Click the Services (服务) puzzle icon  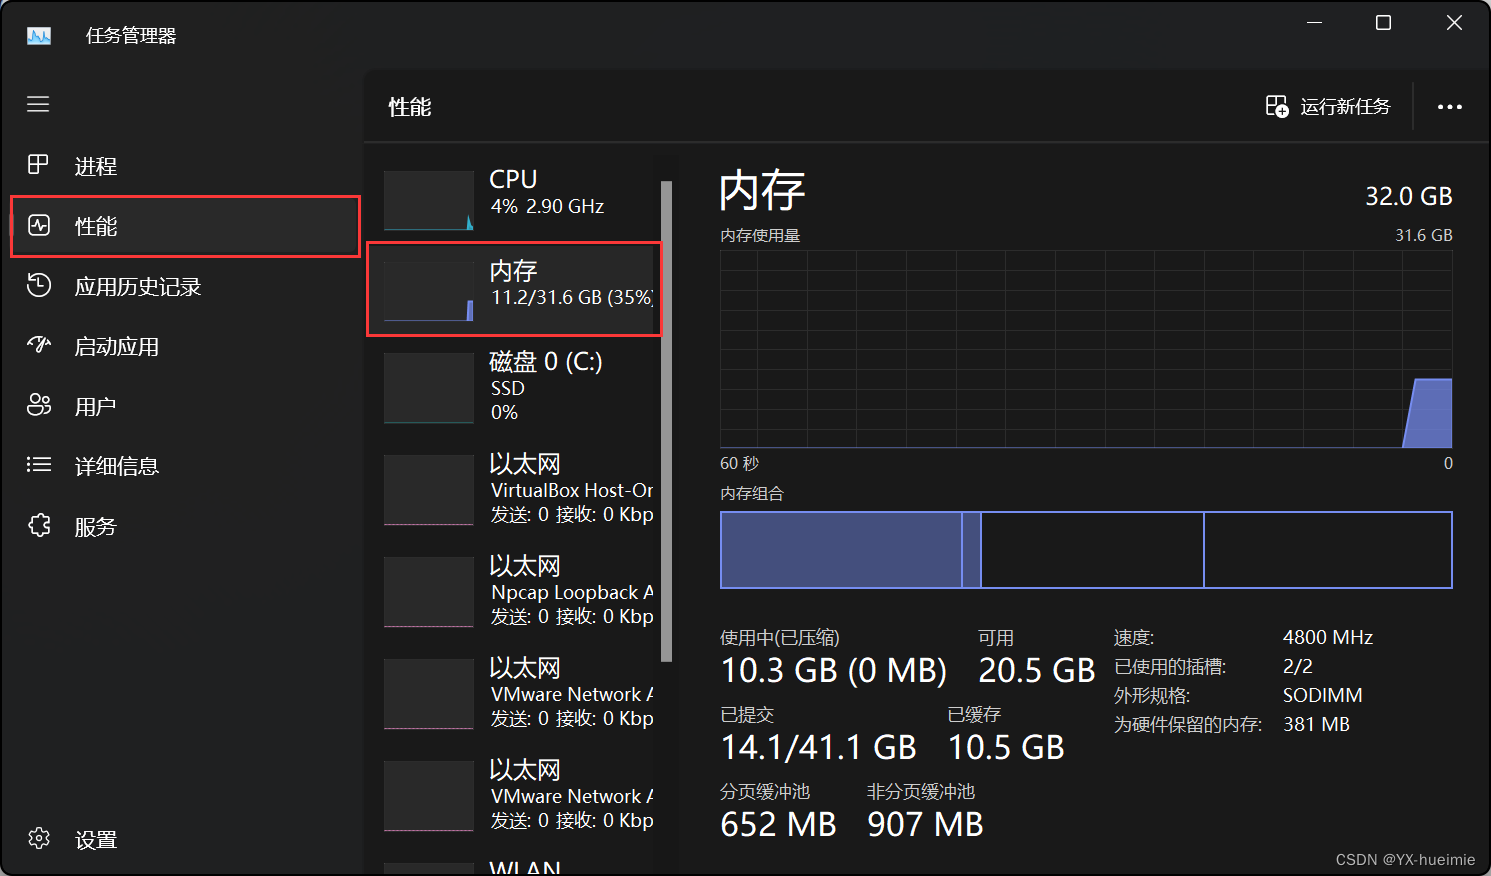click(39, 525)
